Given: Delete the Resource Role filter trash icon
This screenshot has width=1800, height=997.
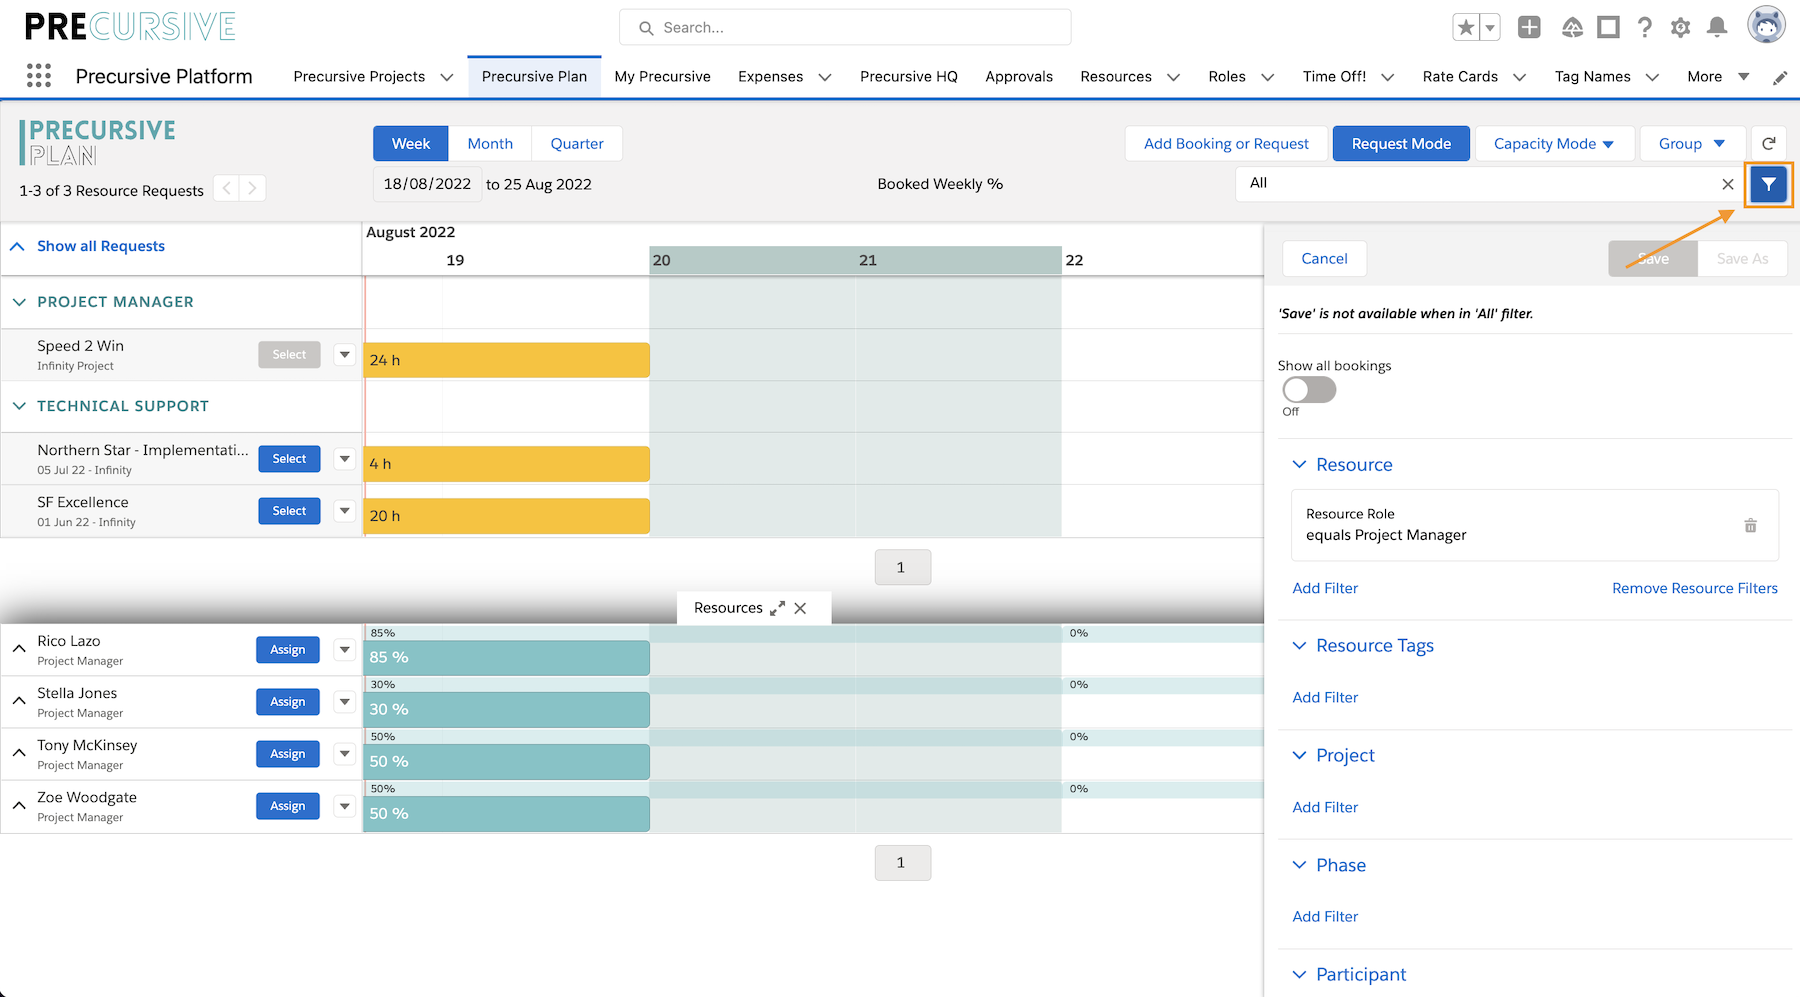Looking at the screenshot, I should pos(1750,525).
